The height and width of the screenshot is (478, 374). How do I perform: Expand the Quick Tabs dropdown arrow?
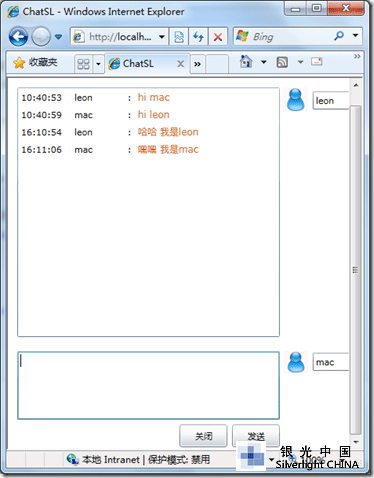click(x=98, y=63)
